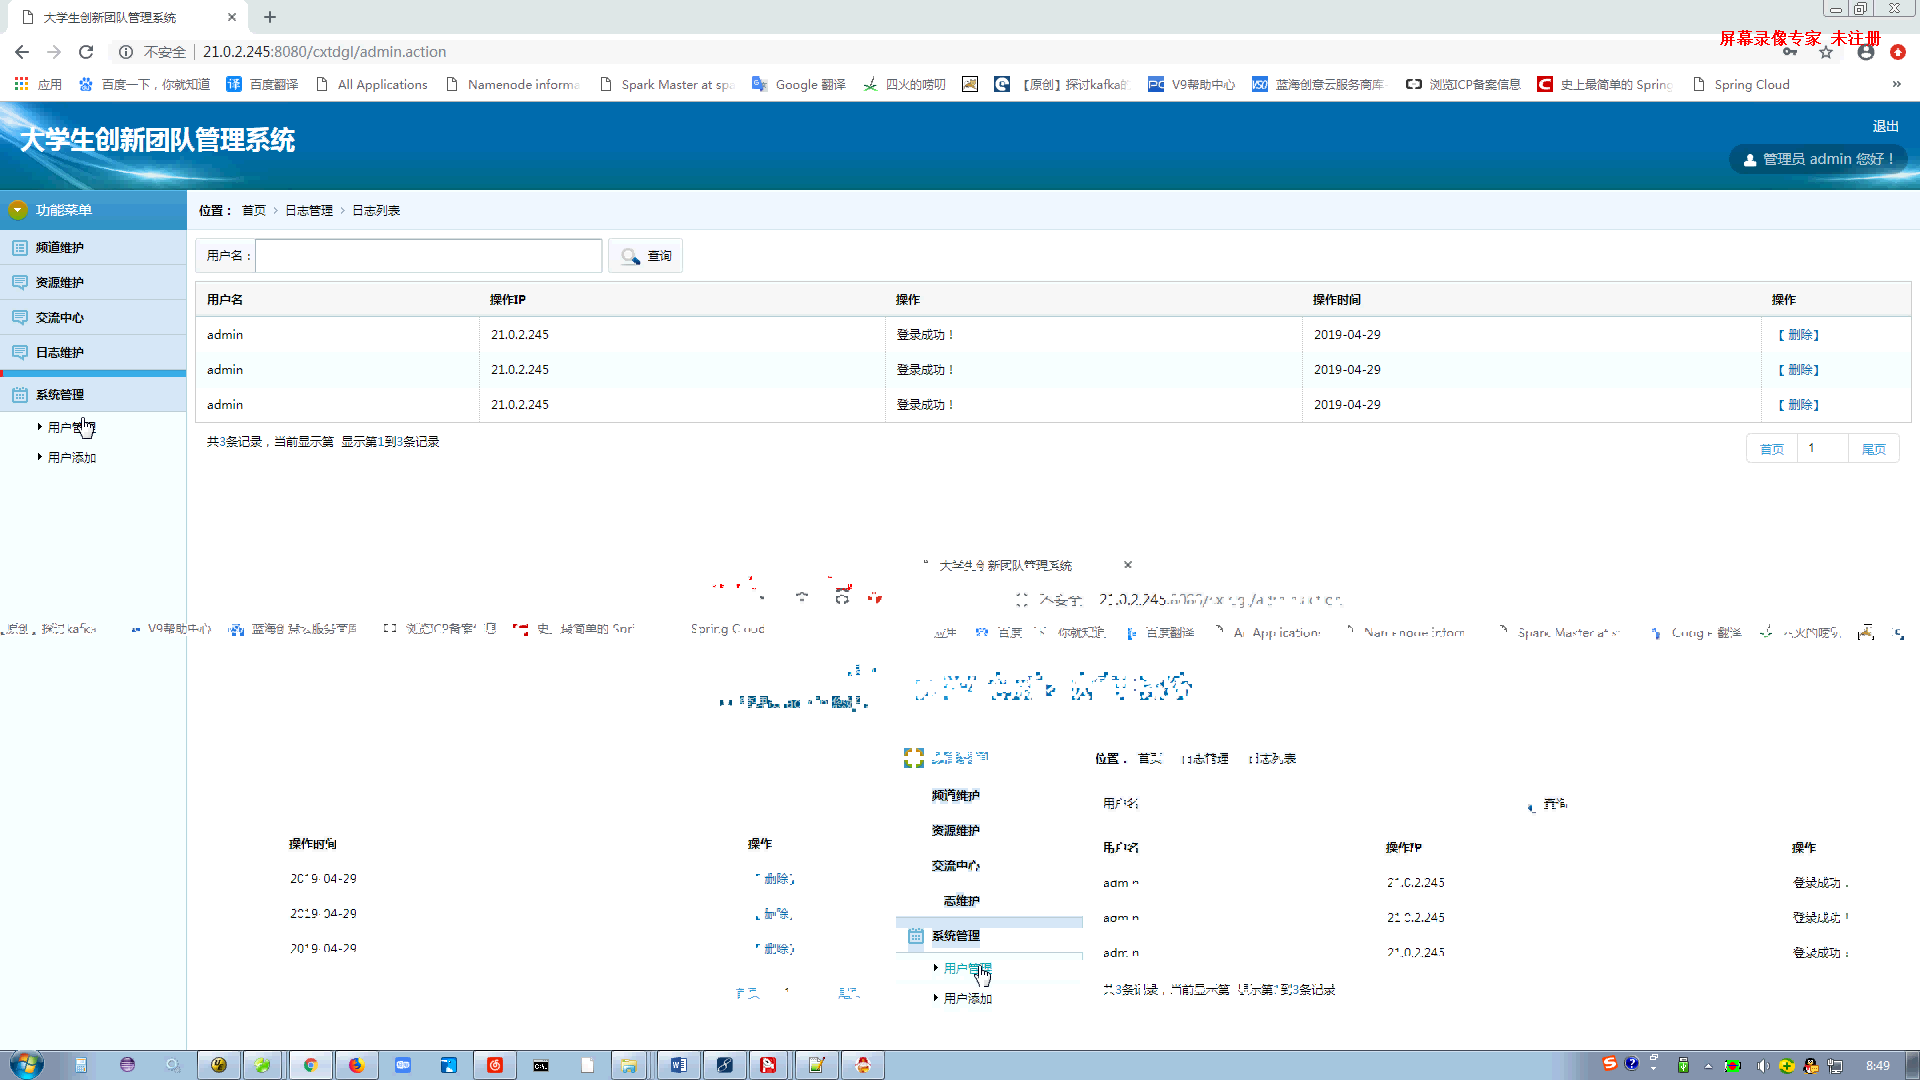Open the Windows Start button
Screen dimensions: 1920x1080
pyautogui.click(x=26, y=1064)
